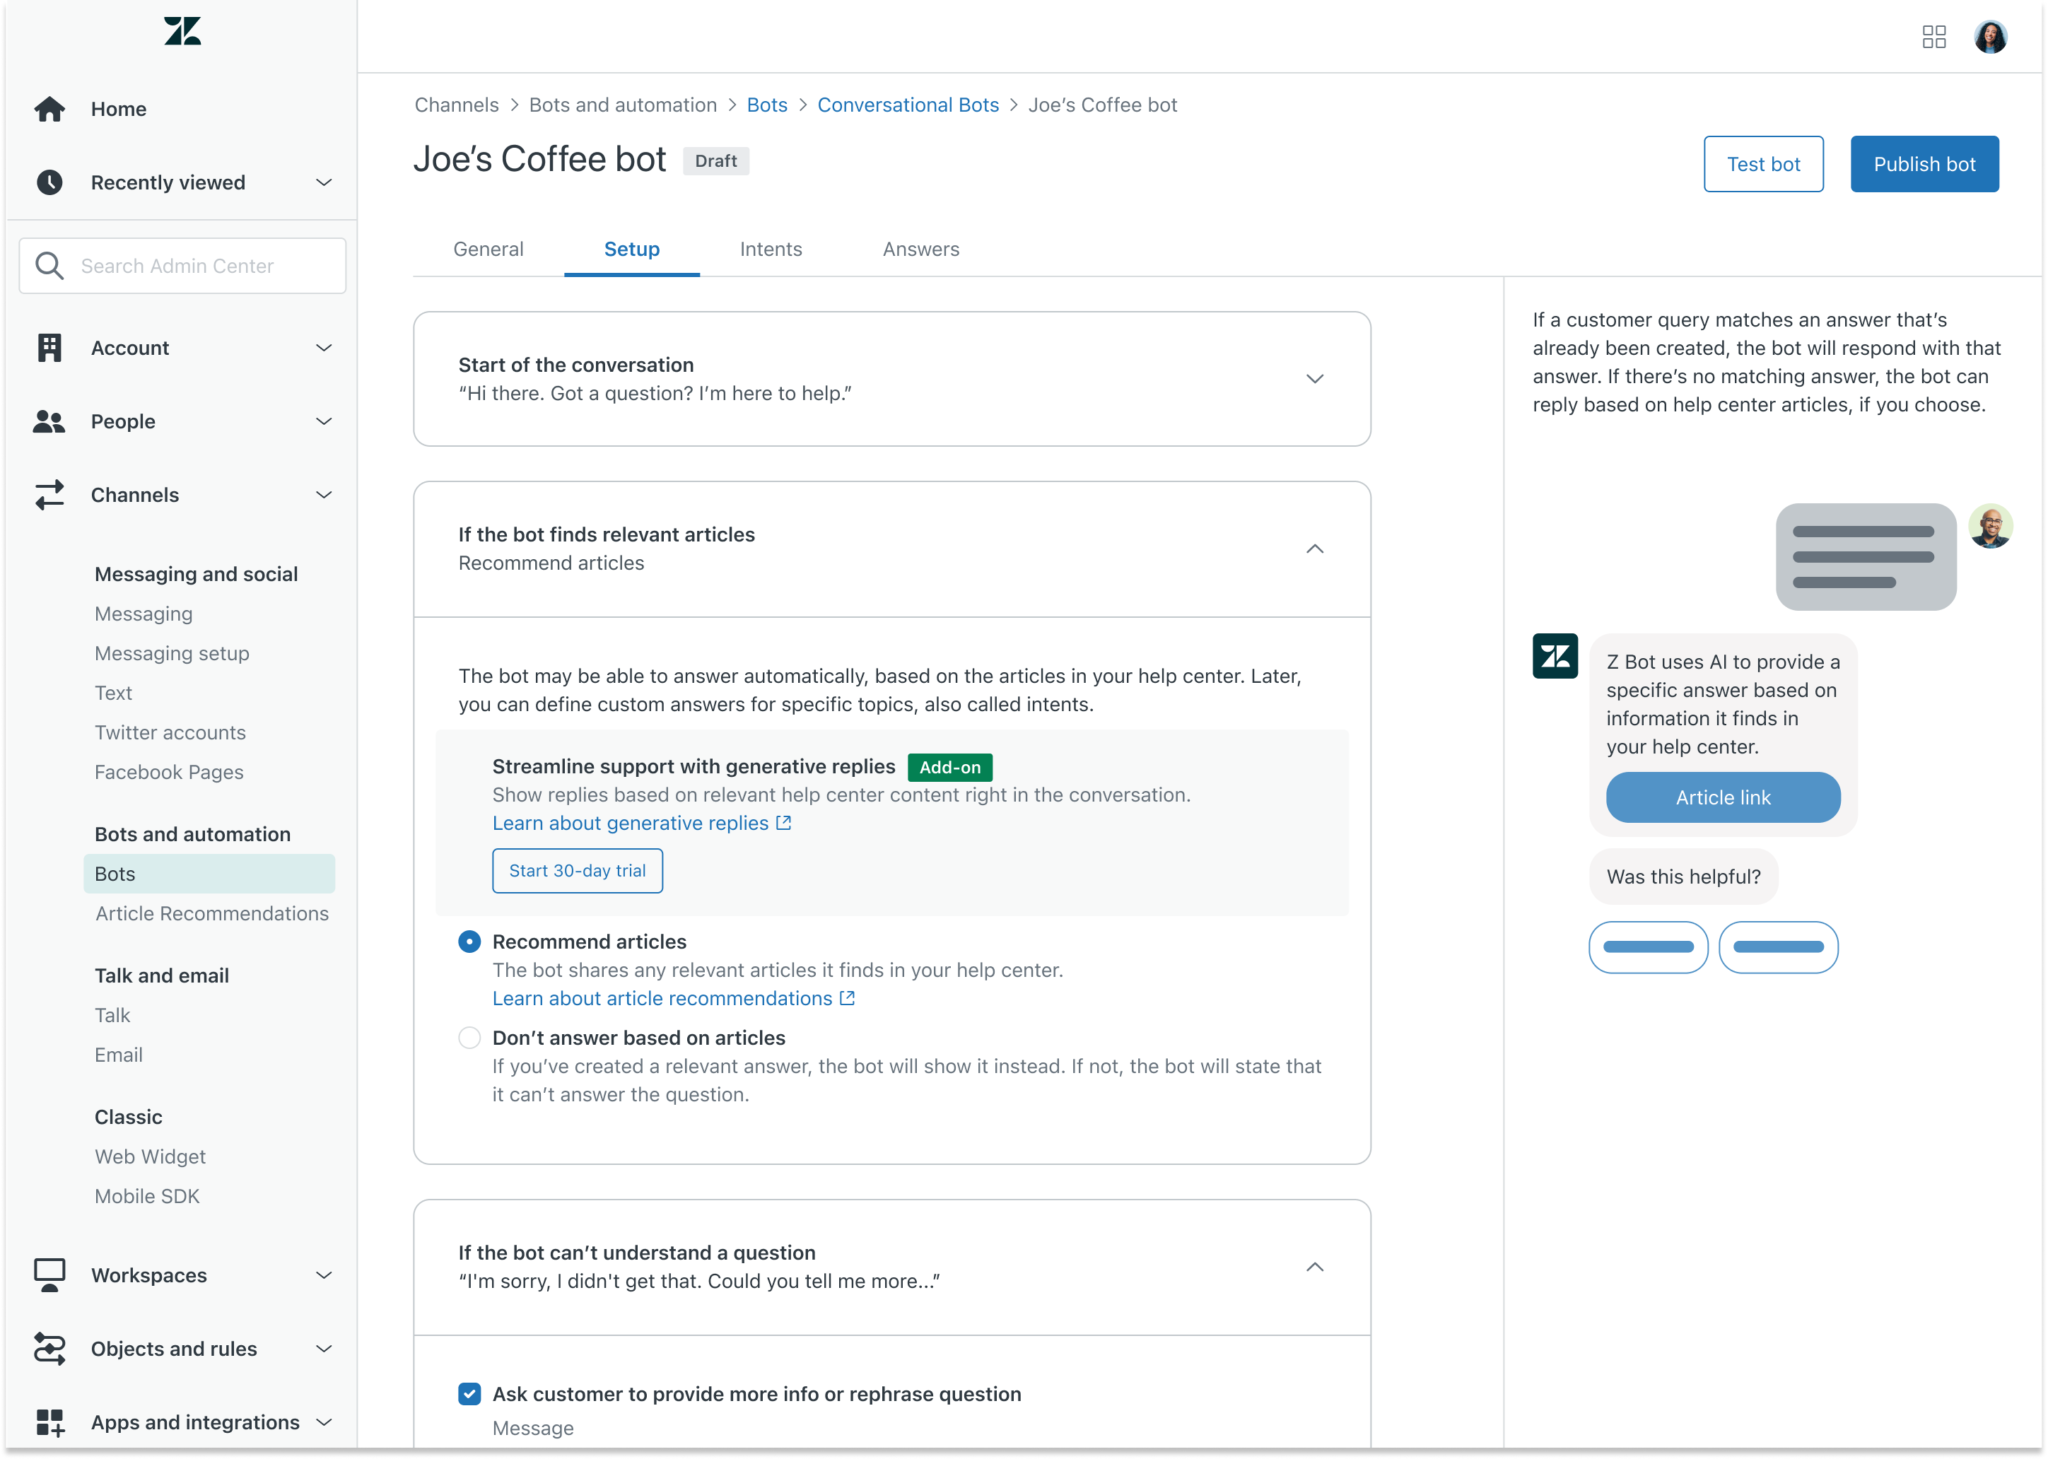
Task: Click the Apps and integrations icon
Action: [49, 1422]
